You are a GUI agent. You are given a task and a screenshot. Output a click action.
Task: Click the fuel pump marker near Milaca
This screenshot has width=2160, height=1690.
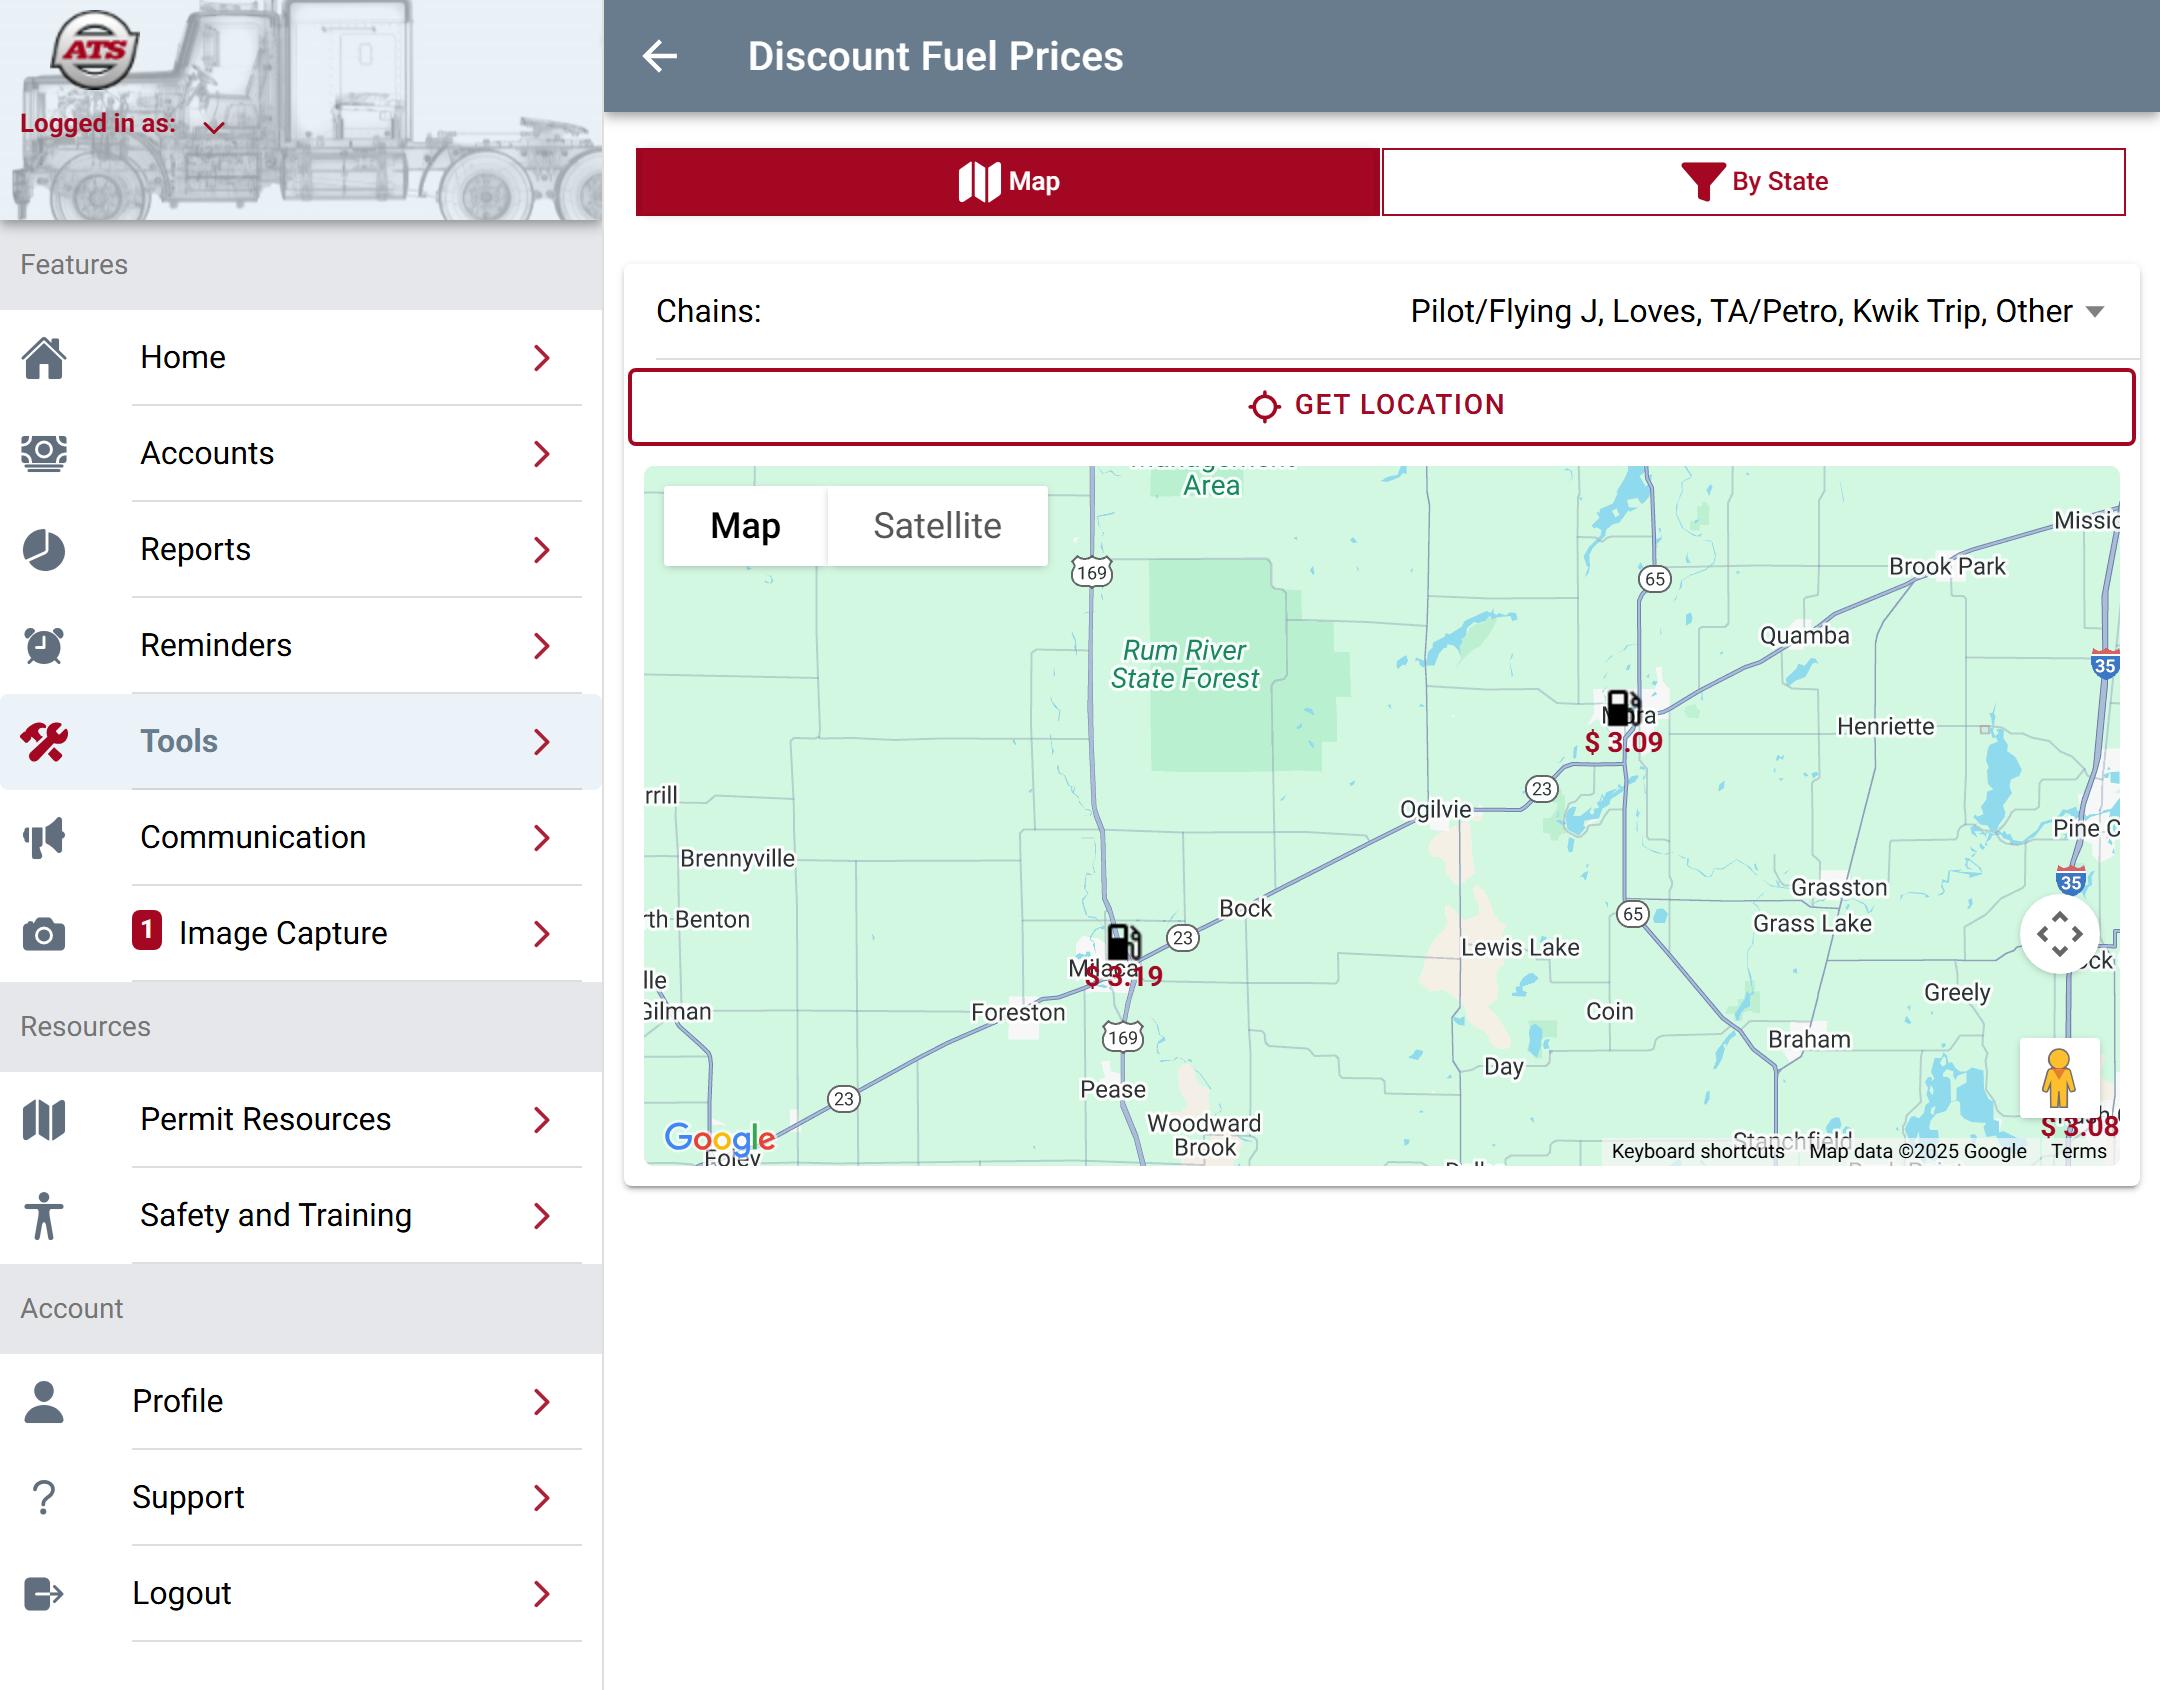(1123, 942)
